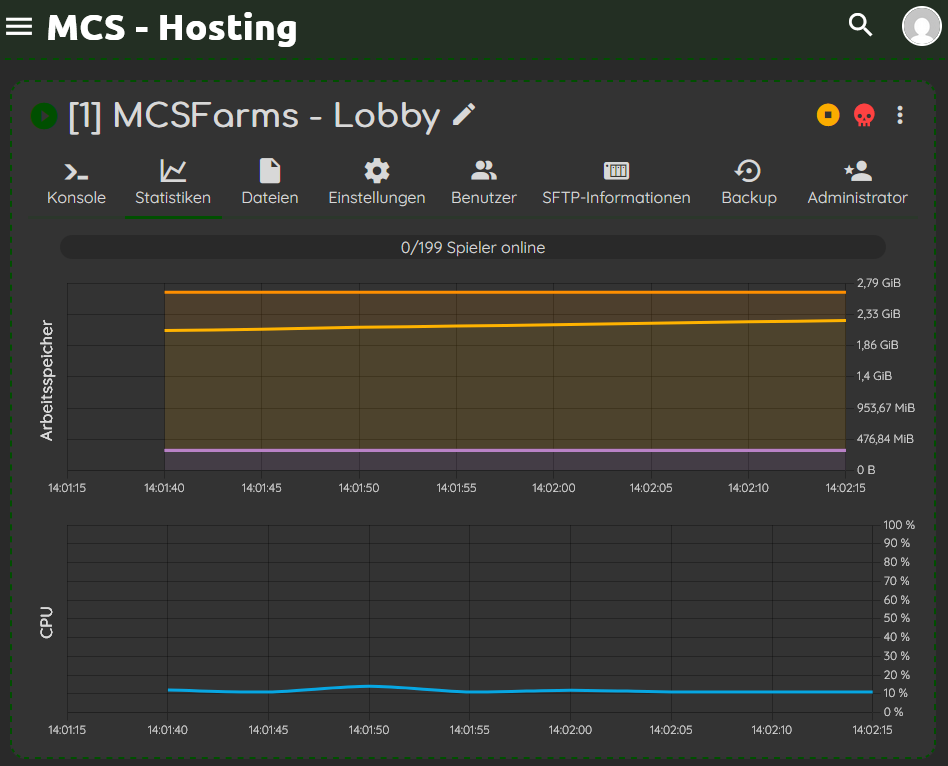Open the user profile avatar
Screen dimensions: 948x766
[x=921, y=26]
